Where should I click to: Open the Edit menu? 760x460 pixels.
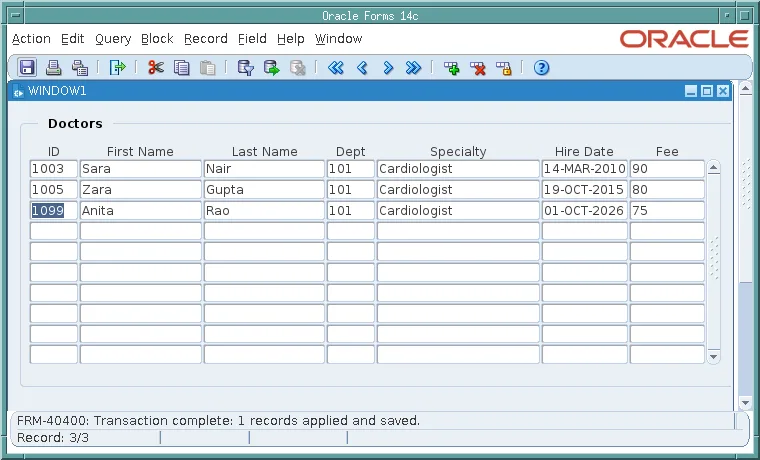[x=73, y=39]
